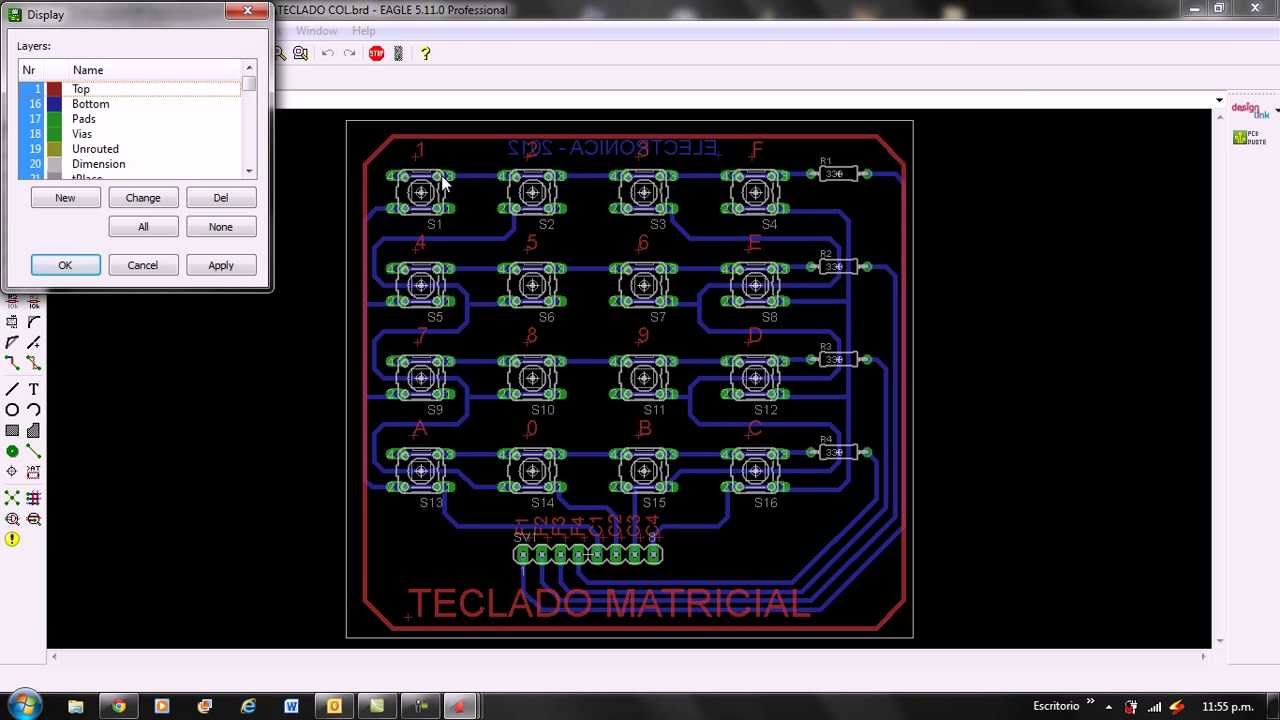Click the Layers list scroll-down arrow
The image size is (1280, 720).
[x=249, y=172]
